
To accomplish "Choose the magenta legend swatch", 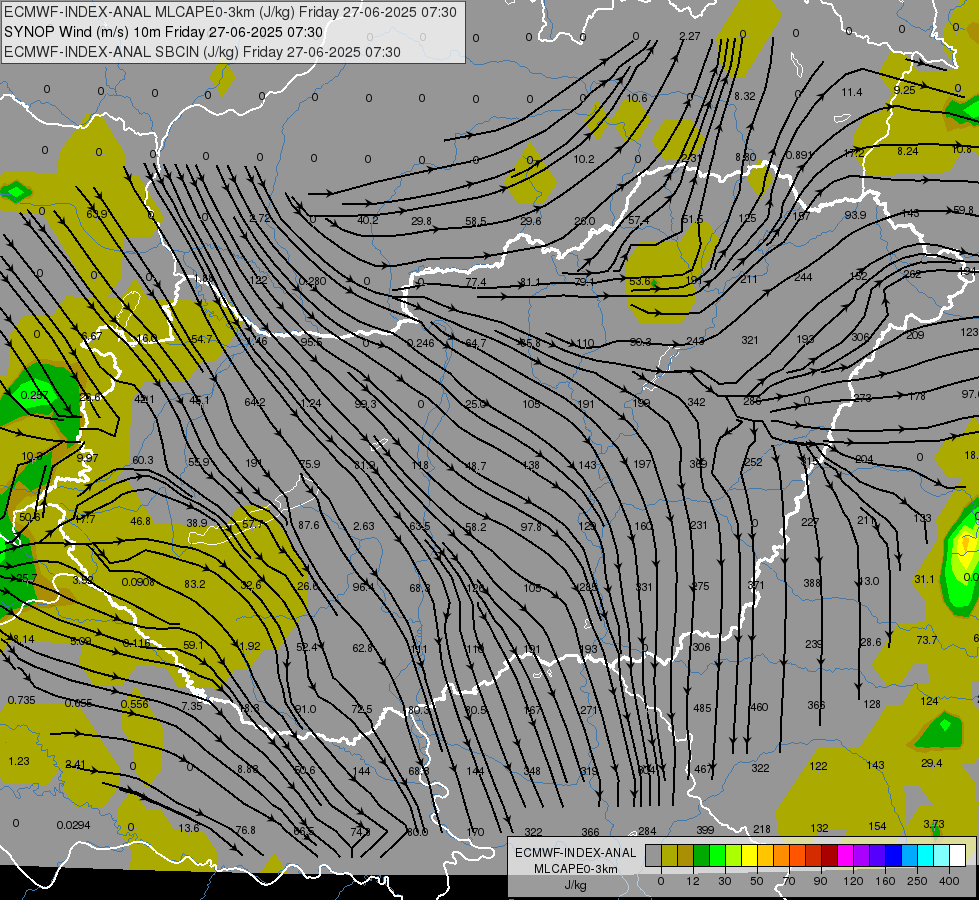I will 846,855.
